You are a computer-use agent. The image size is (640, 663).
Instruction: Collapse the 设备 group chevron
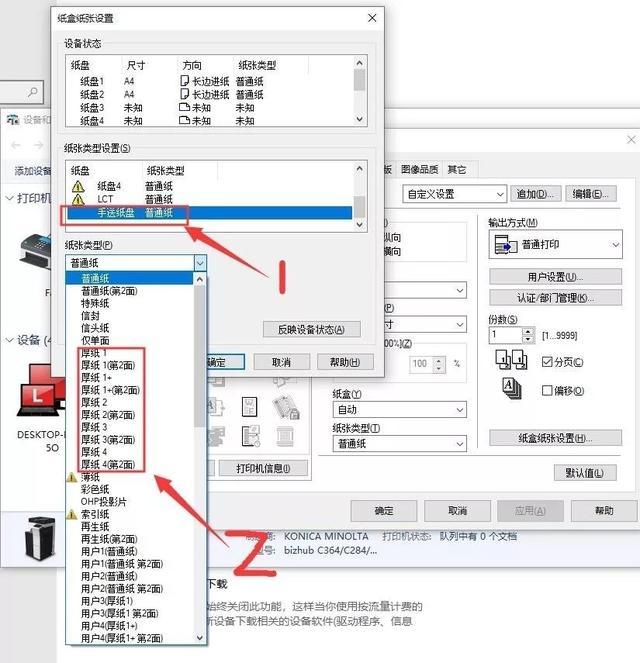9,340
